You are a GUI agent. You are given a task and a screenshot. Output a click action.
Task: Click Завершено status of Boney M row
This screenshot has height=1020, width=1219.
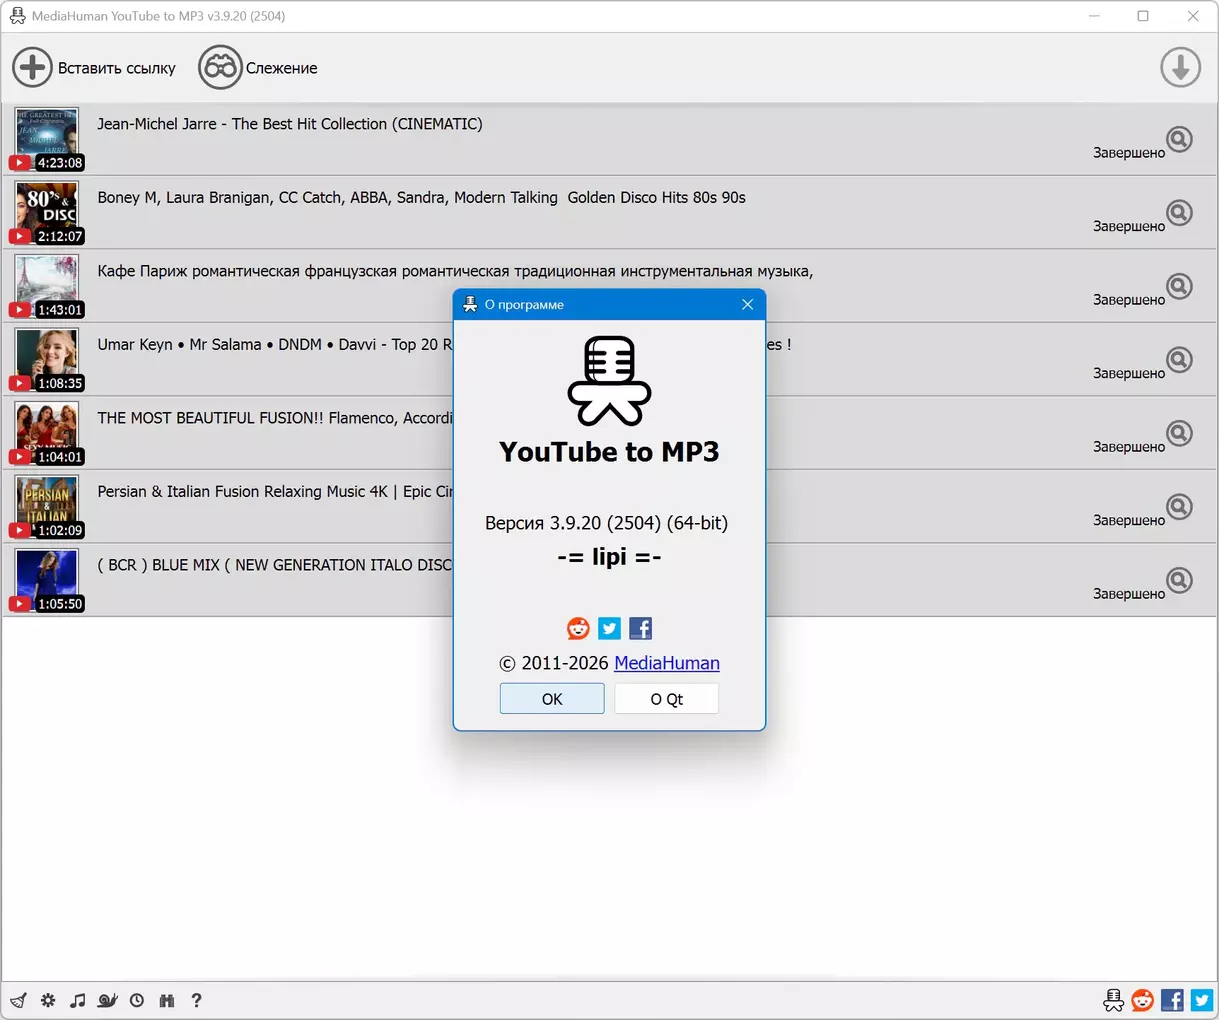[1129, 226]
